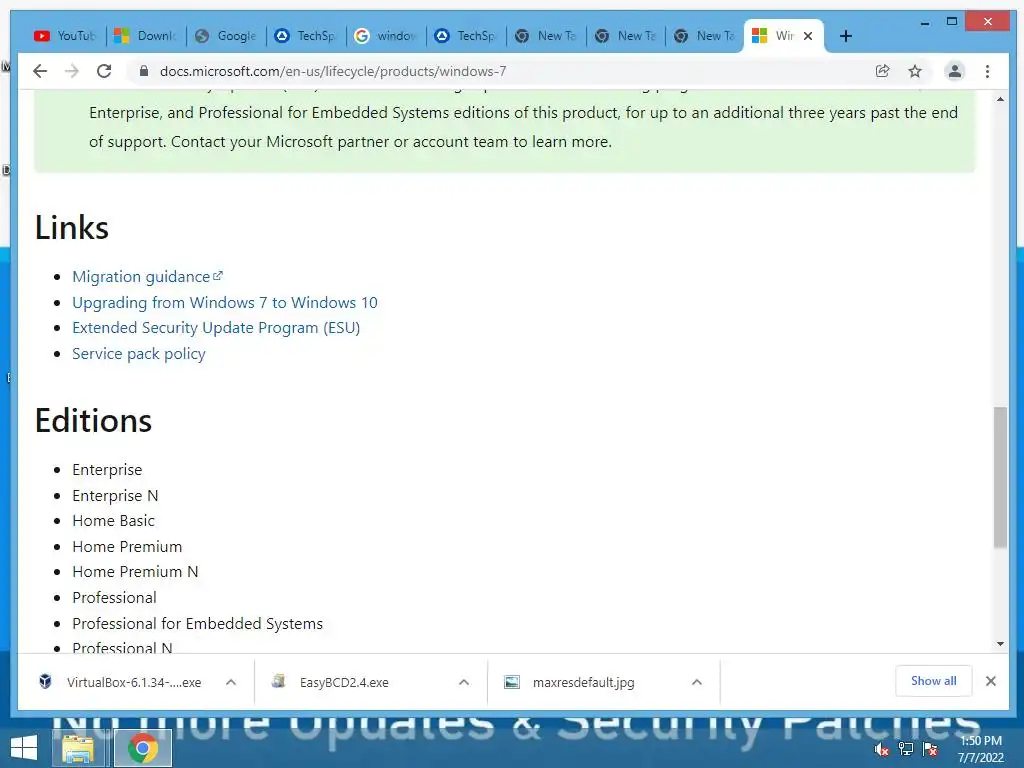Viewport: 1024px width, 768px height.
Task: Expand options for maxresdefault.jpg download
Action: click(x=697, y=682)
